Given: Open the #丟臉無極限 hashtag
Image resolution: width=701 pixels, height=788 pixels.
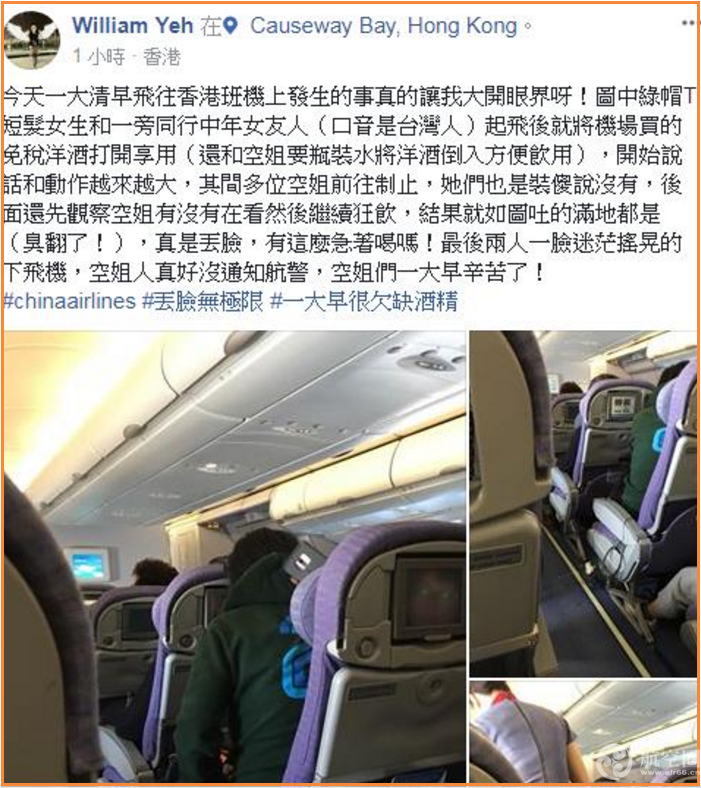Looking at the screenshot, I should (203, 302).
